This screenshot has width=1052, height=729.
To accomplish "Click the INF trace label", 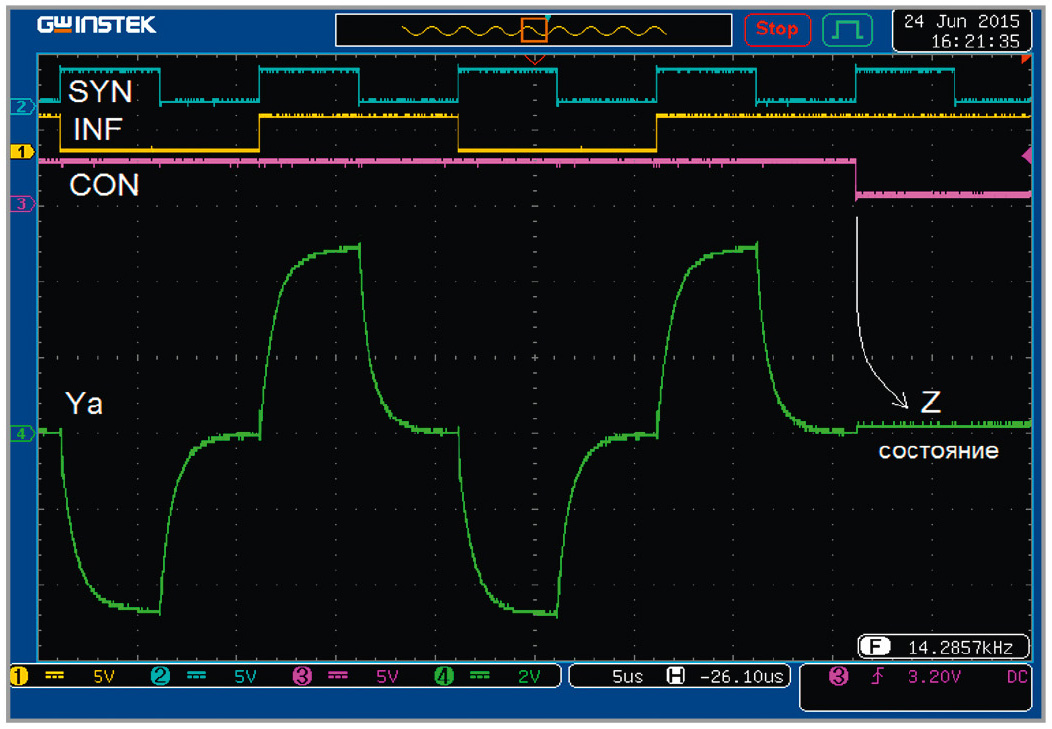I will click(98, 129).
